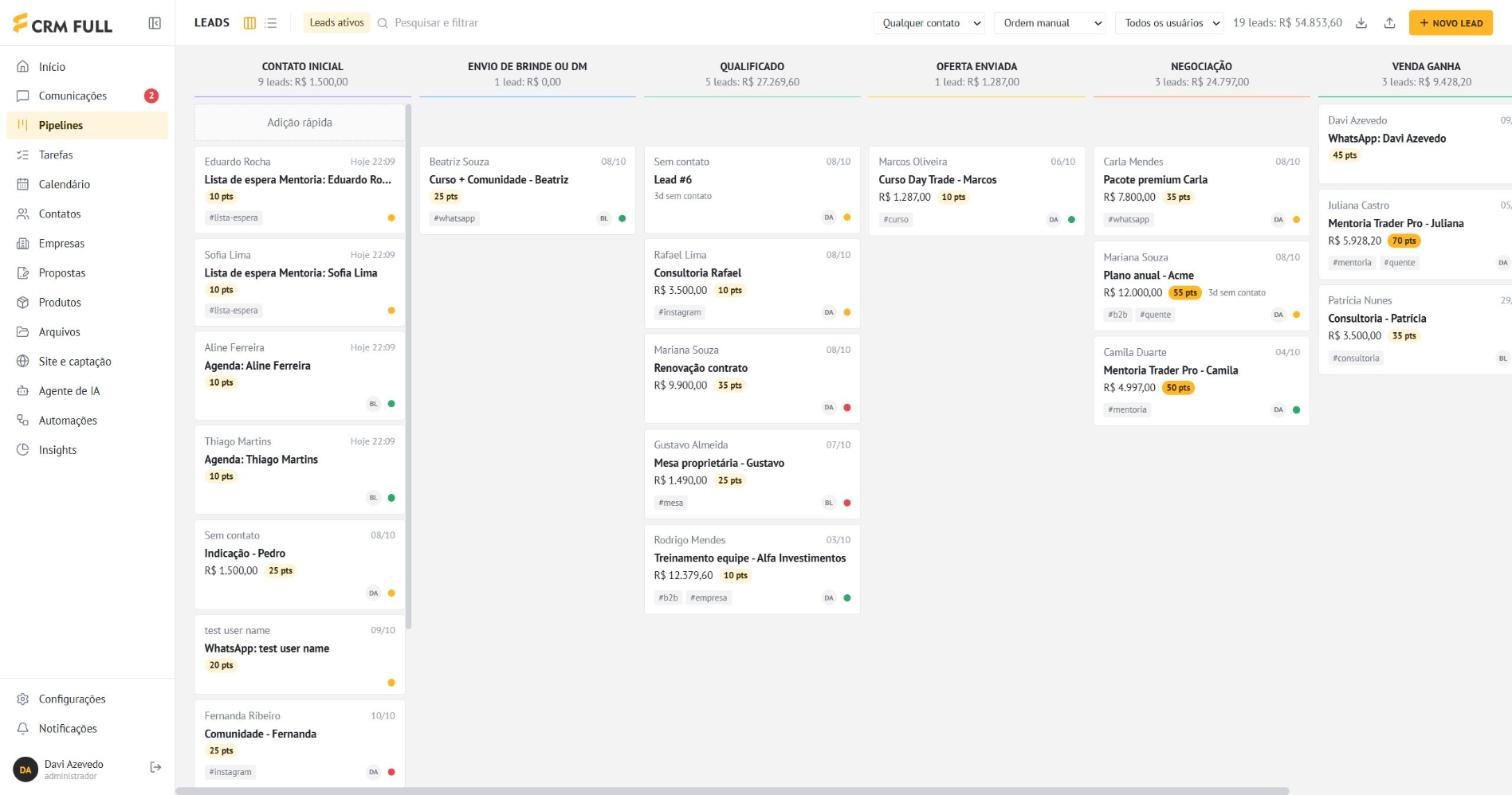Click the Configurações gear icon
The image size is (1512, 795).
(23, 699)
